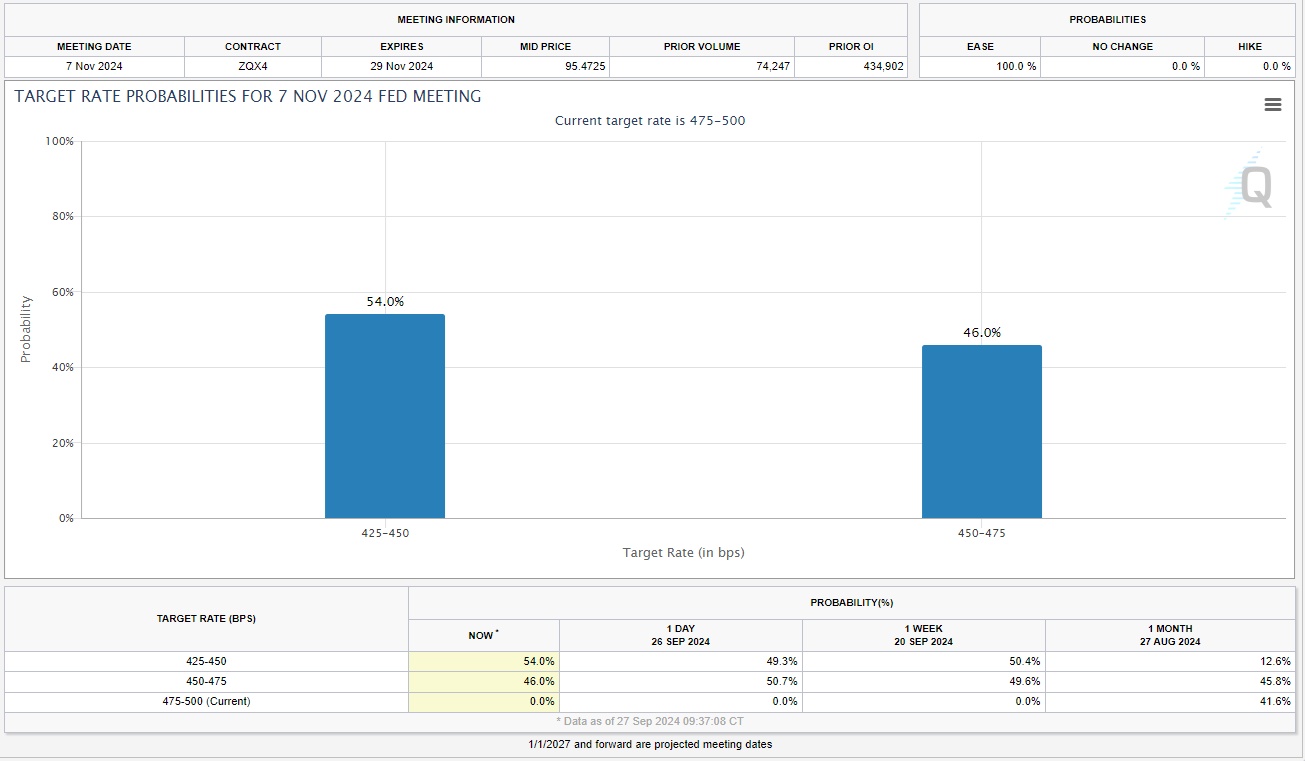
Task: Select the 475-500 (Current) table row label
Action: tap(206, 701)
